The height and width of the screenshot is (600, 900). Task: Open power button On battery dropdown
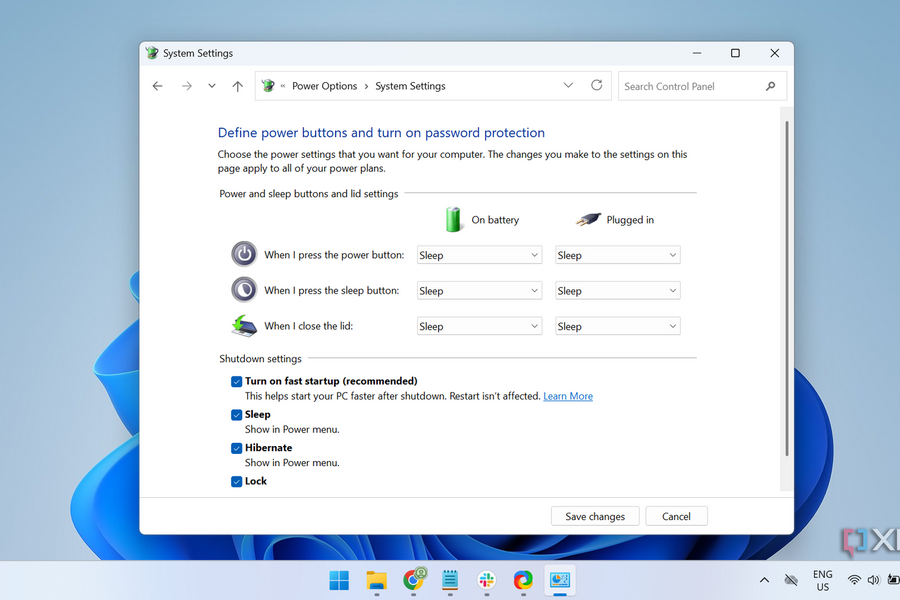coord(479,255)
